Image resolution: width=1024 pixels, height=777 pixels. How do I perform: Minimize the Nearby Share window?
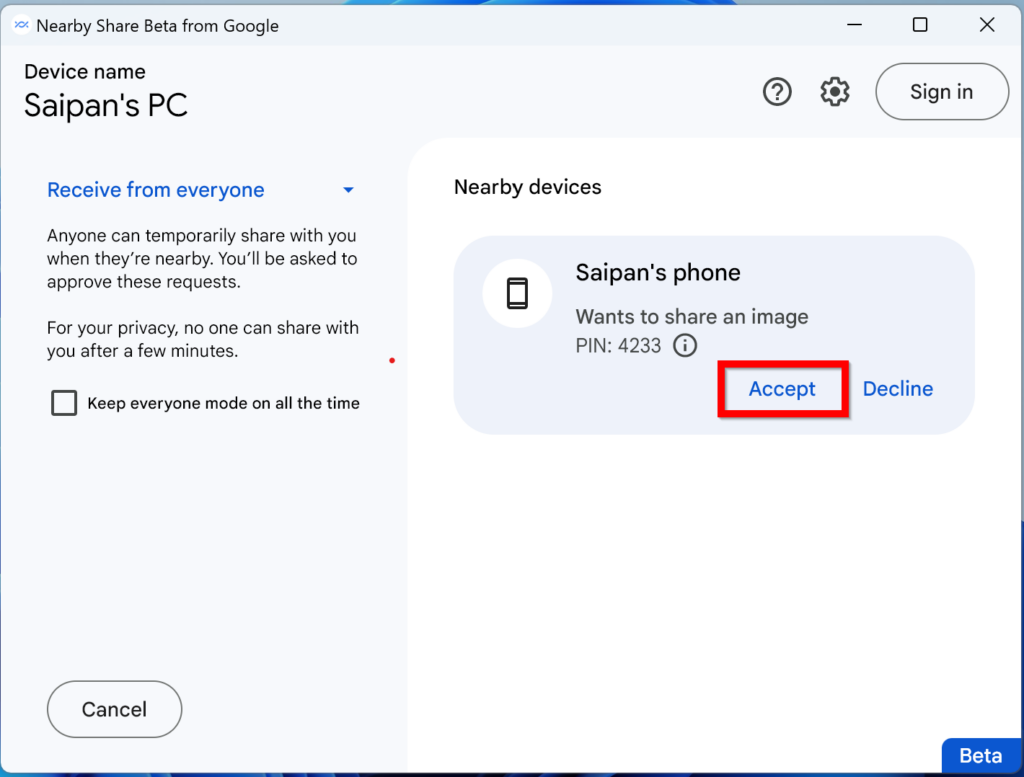(x=853, y=26)
